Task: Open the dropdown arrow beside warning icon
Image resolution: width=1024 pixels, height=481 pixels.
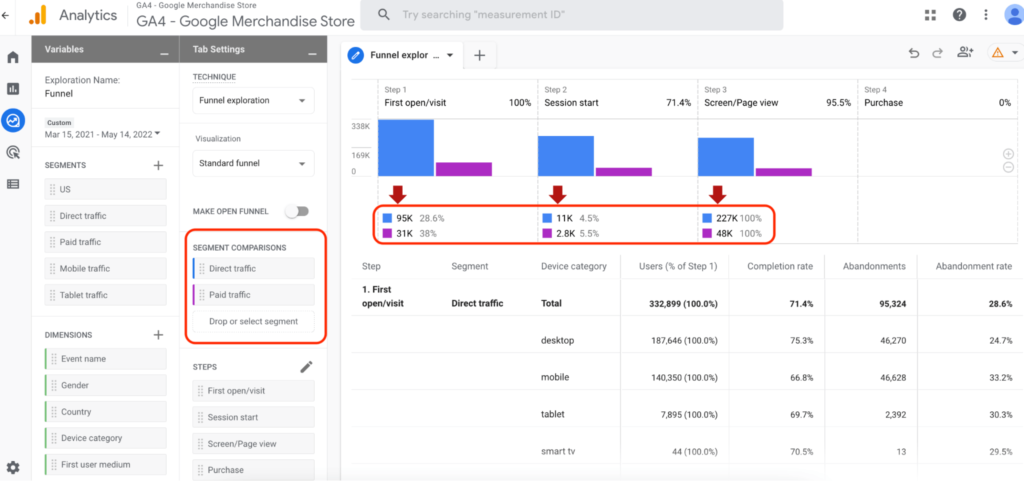Action: 1014,54
